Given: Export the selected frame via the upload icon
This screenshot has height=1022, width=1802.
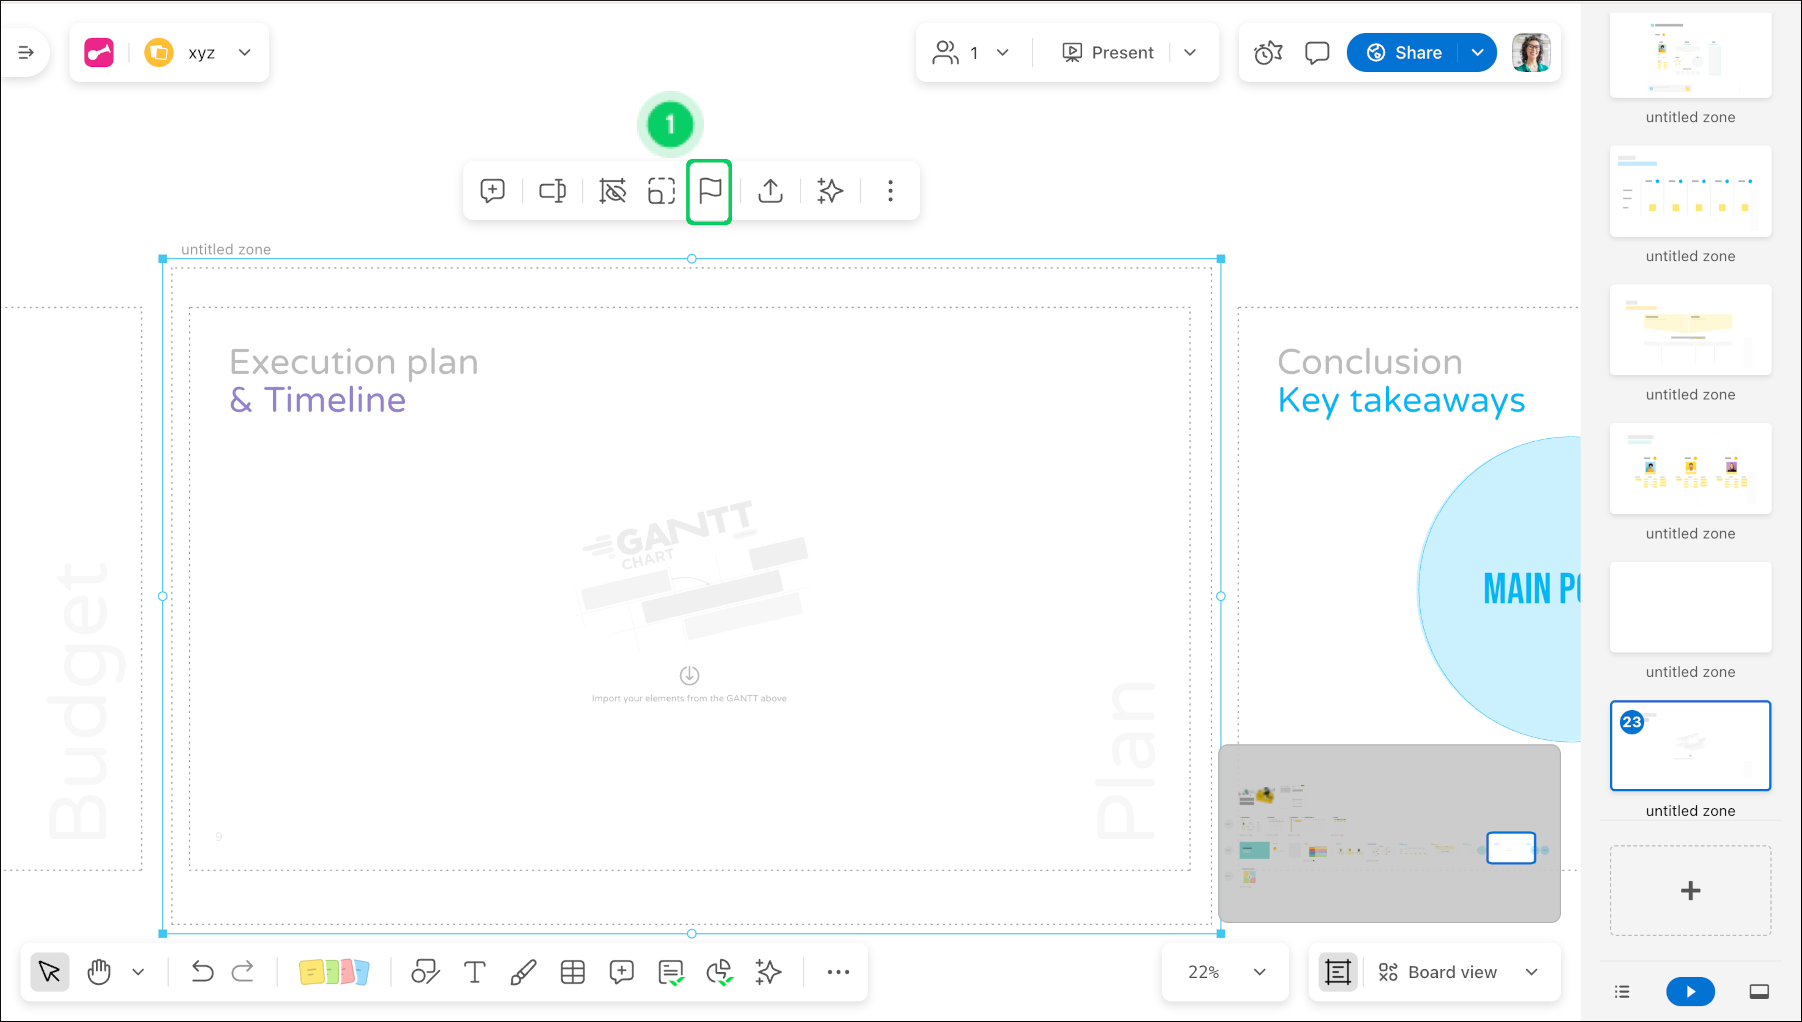Looking at the screenshot, I should click(x=770, y=191).
